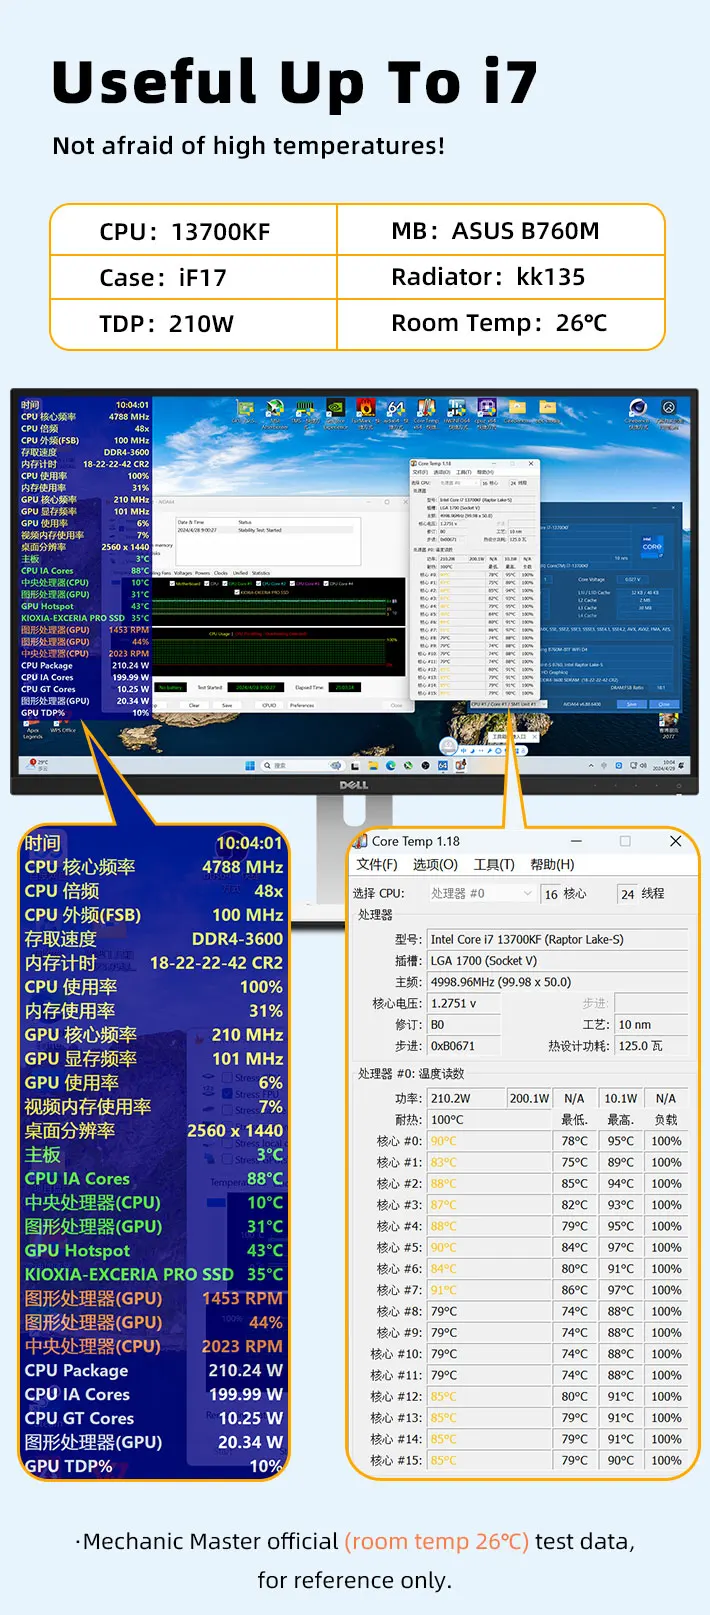Toggle the KIOXIA-EXCERIA PRO SSD graph checkbox
This screenshot has height=1615, width=710.
tap(237, 592)
